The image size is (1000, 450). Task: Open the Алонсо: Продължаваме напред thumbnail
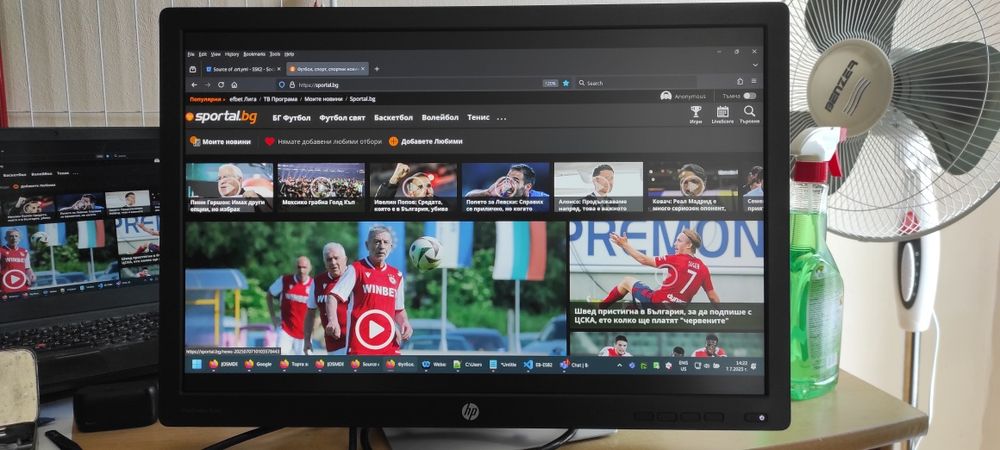point(598,187)
